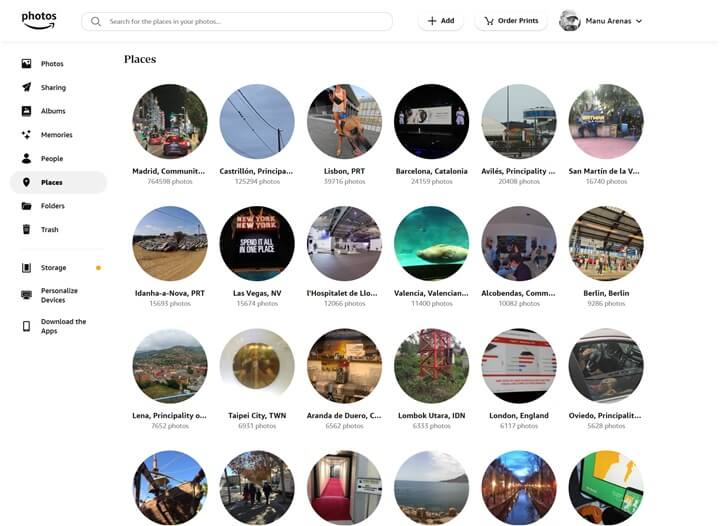Screen dimensions: 720x526
Task: Select Places in the sidebar
Action: coord(58,182)
